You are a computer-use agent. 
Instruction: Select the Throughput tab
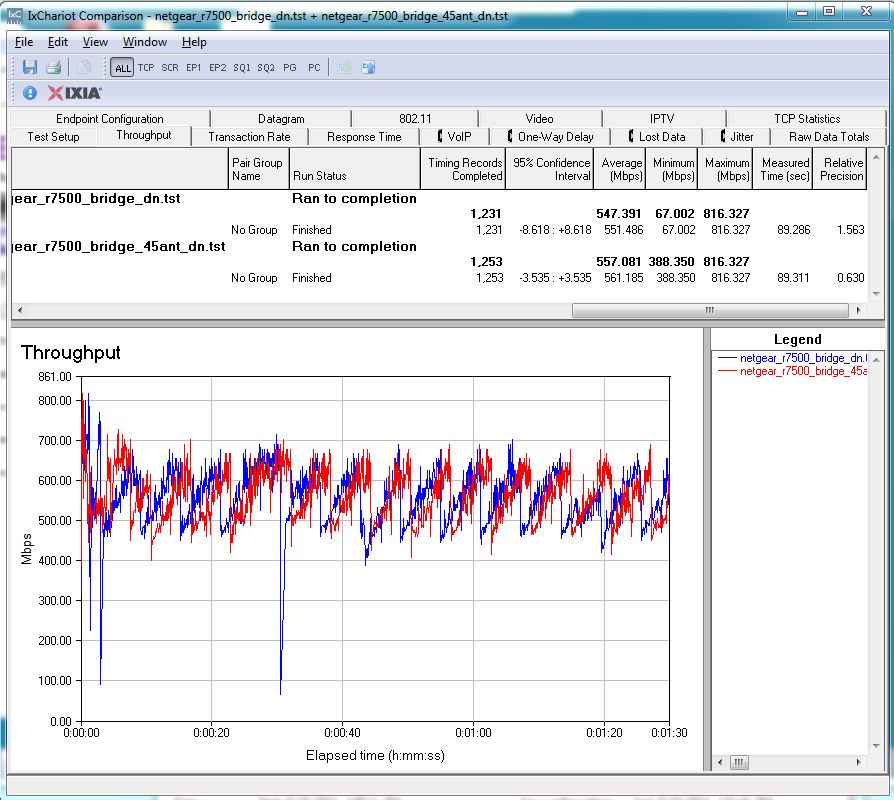click(x=144, y=135)
